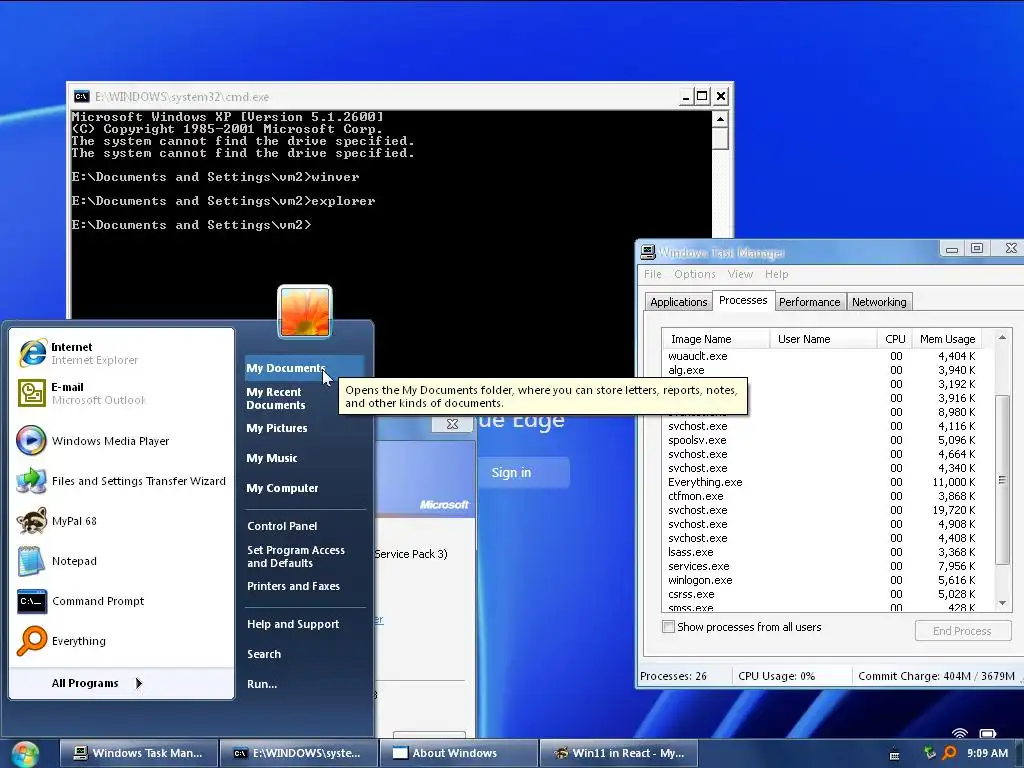This screenshot has height=768, width=1024.
Task: Switch to Windows Task Manager taskbar button
Action: click(138, 753)
